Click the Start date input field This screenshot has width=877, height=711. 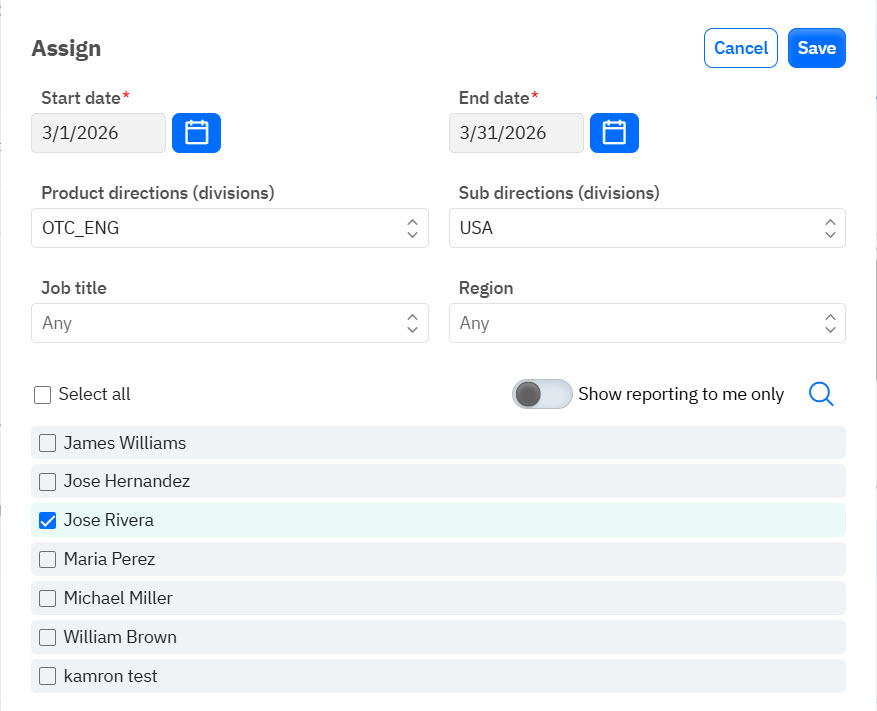pyautogui.click(x=98, y=133)
